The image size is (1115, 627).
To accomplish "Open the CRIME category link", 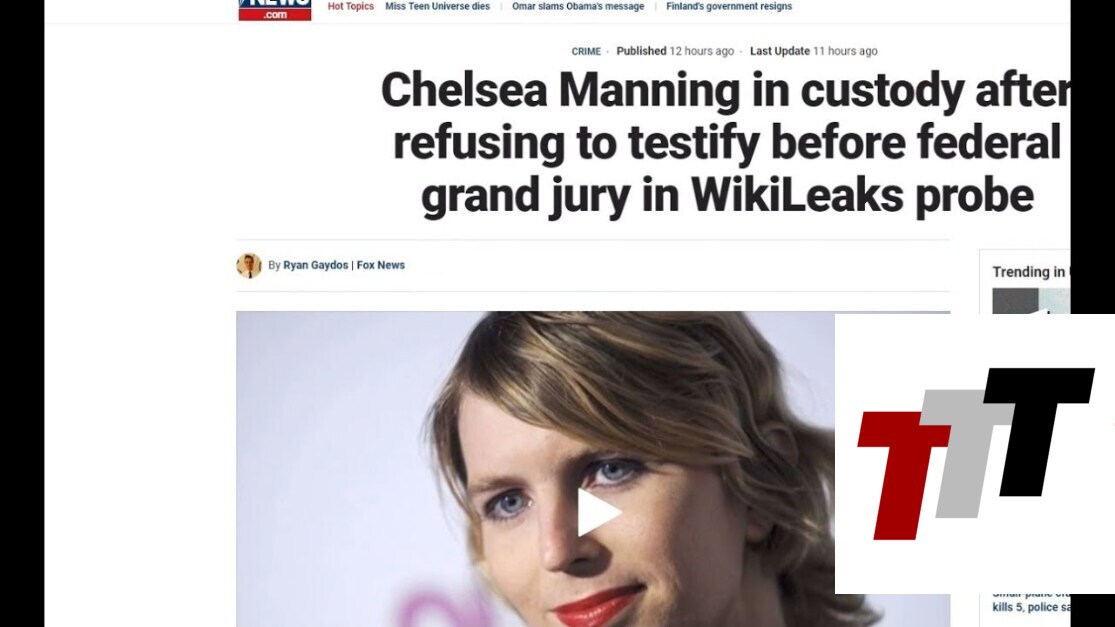I will 586,51.
